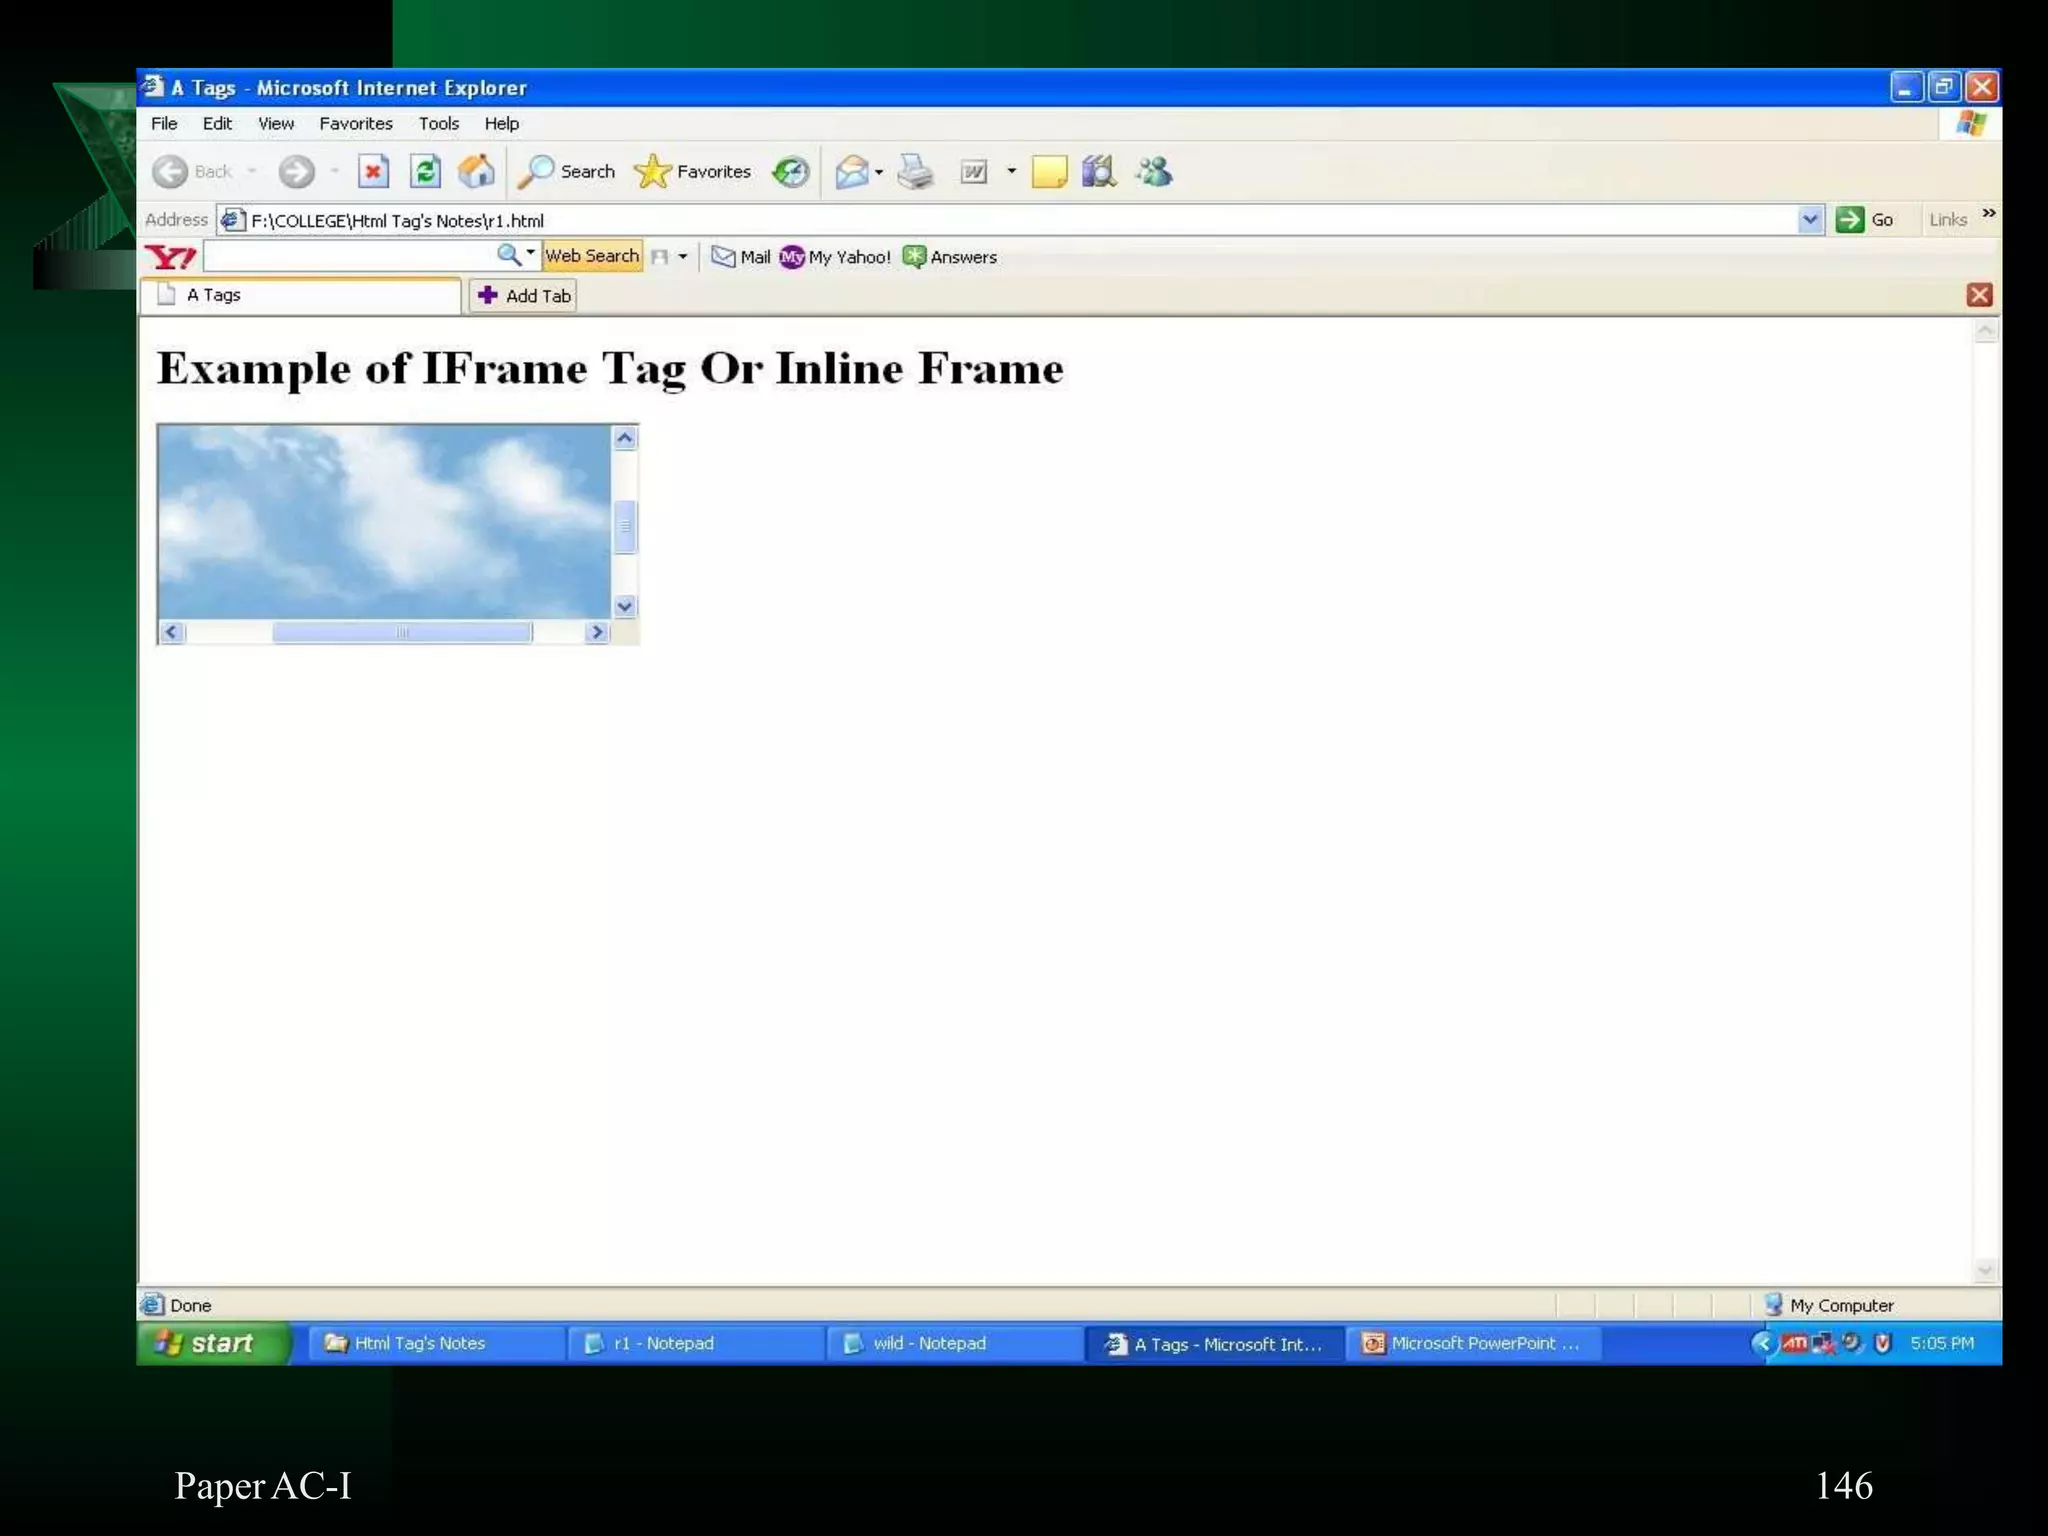Click the iframe horizontal scrollbar thumb
The width and height of the screenshot is (2048, 1536).
coord(402,632)
